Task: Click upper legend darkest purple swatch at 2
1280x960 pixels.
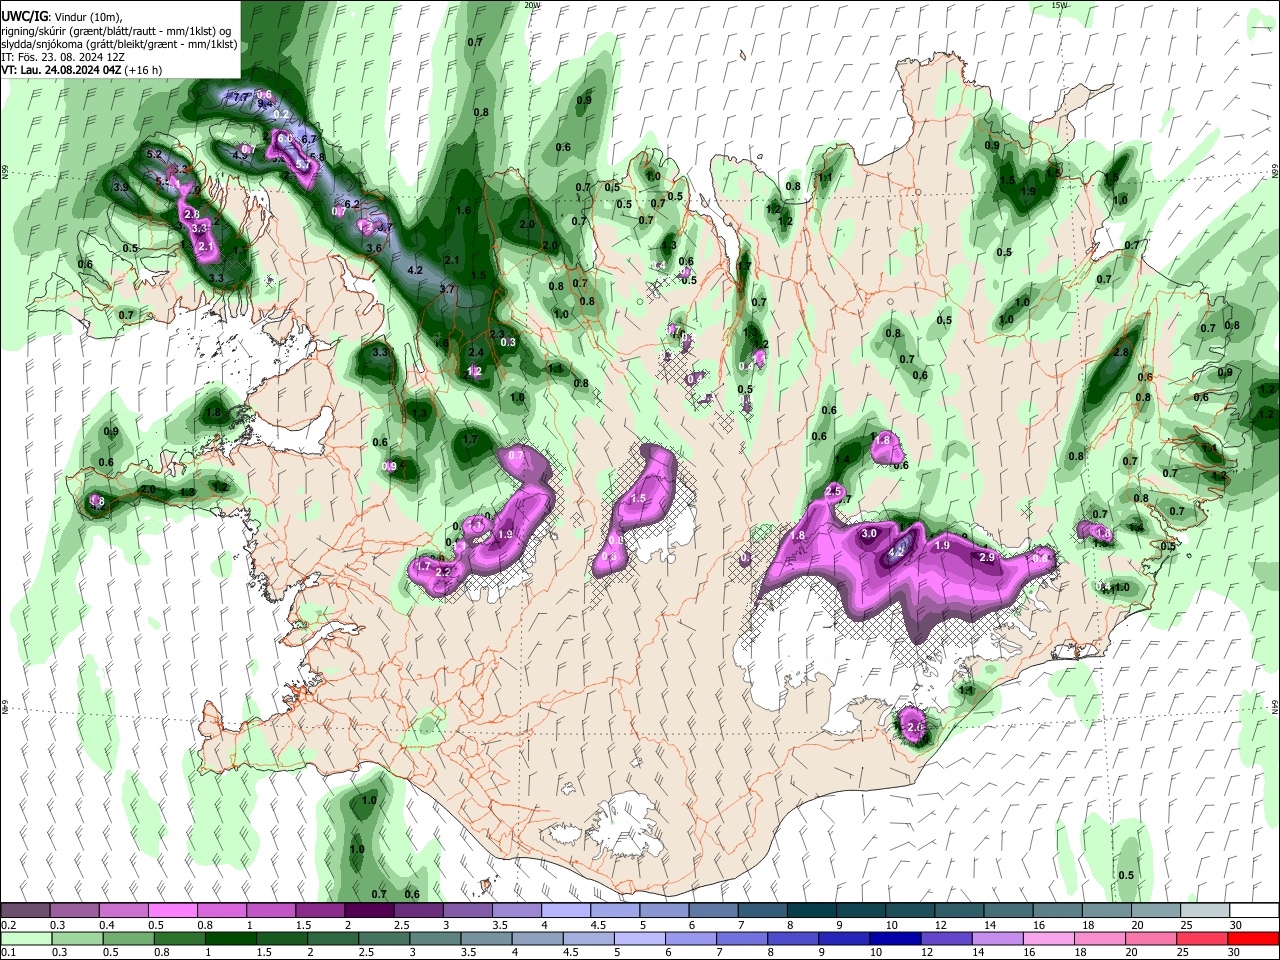Action: click(368, 911)
